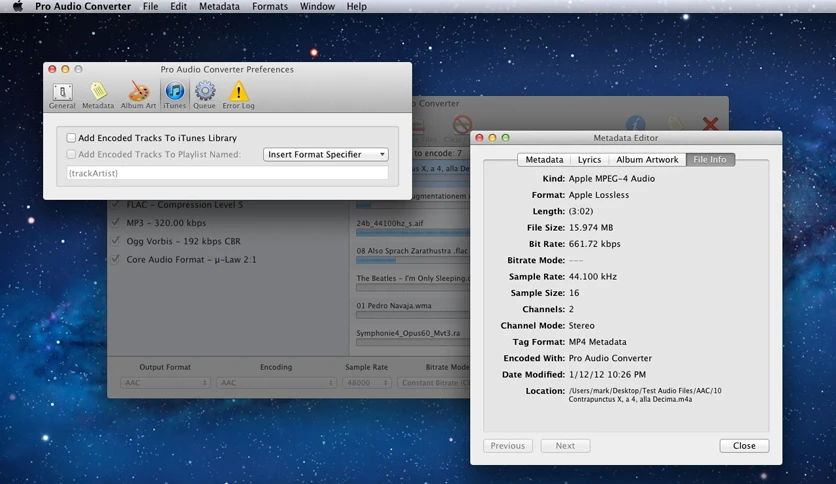
Task: Click the File Size value 15.974 MB
Action: coord(591,228)
